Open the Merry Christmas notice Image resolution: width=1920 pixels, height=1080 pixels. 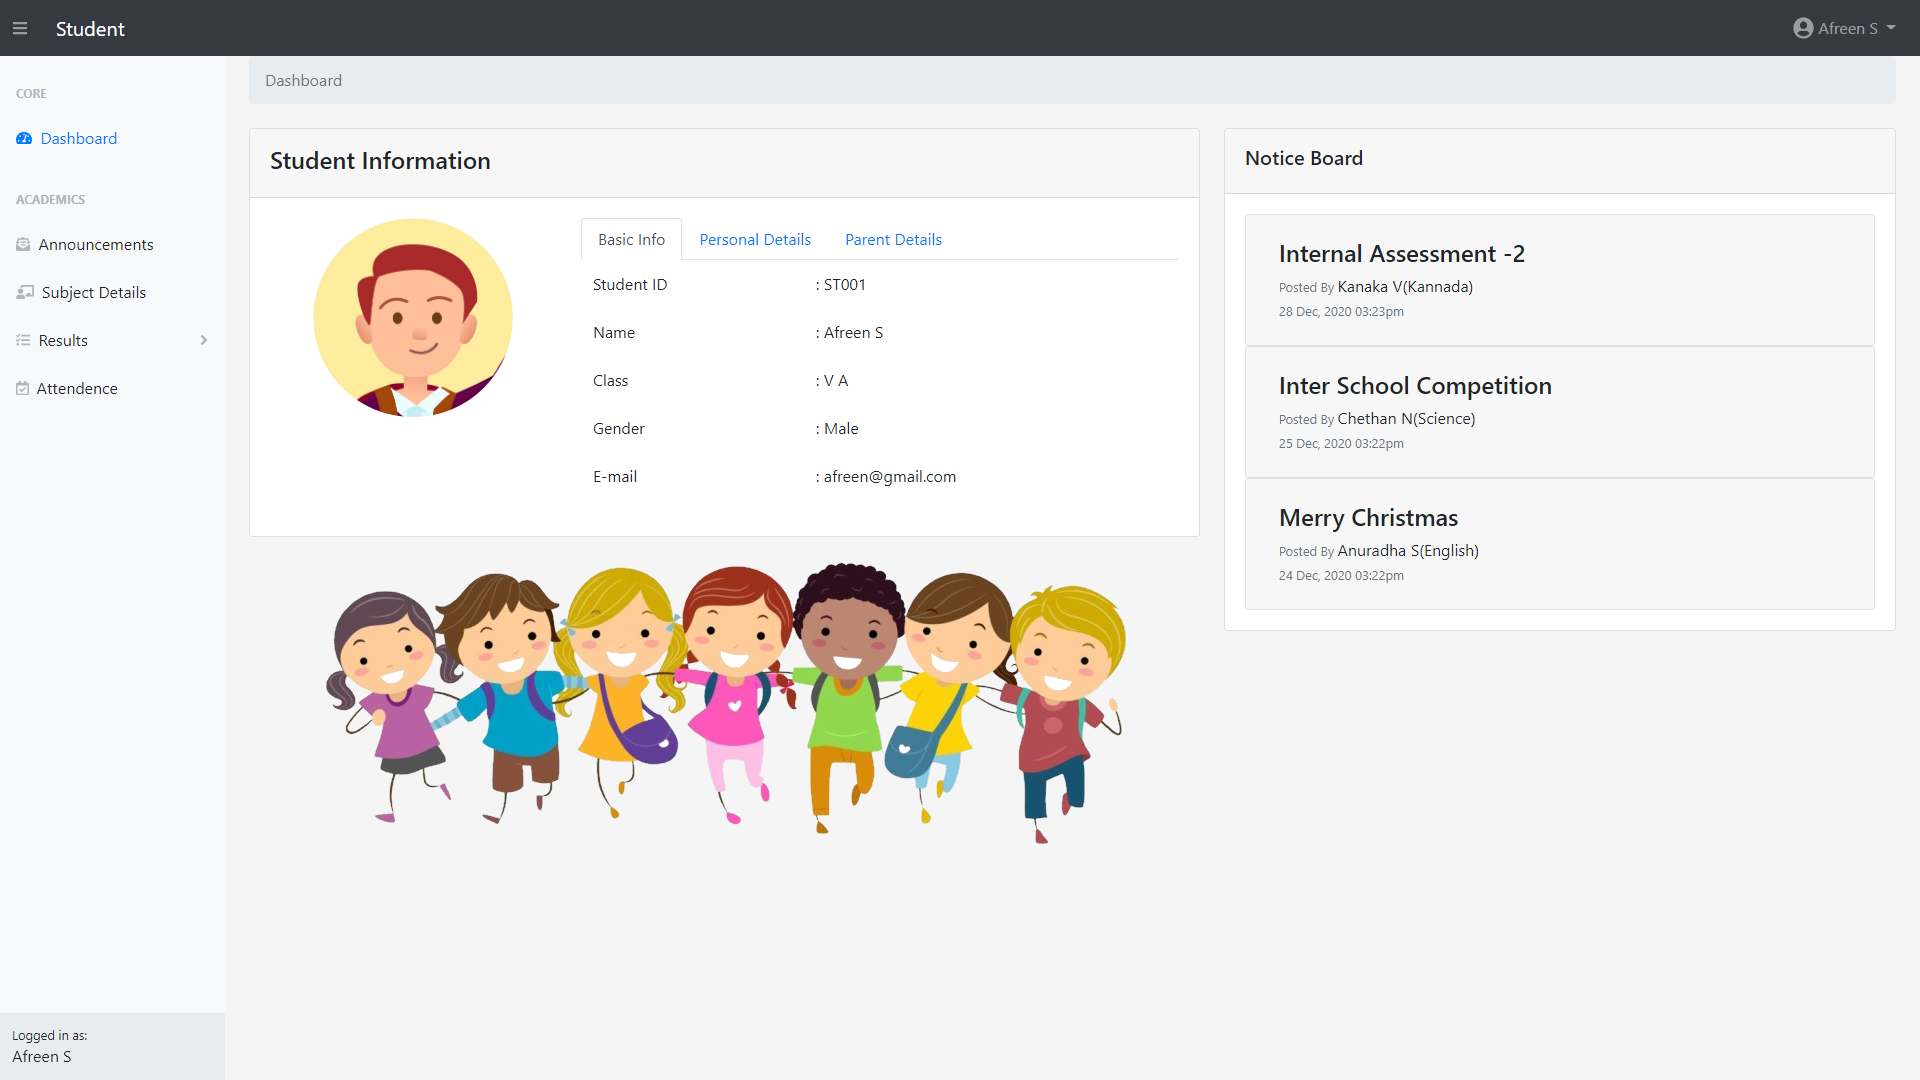pos(1367,518)
